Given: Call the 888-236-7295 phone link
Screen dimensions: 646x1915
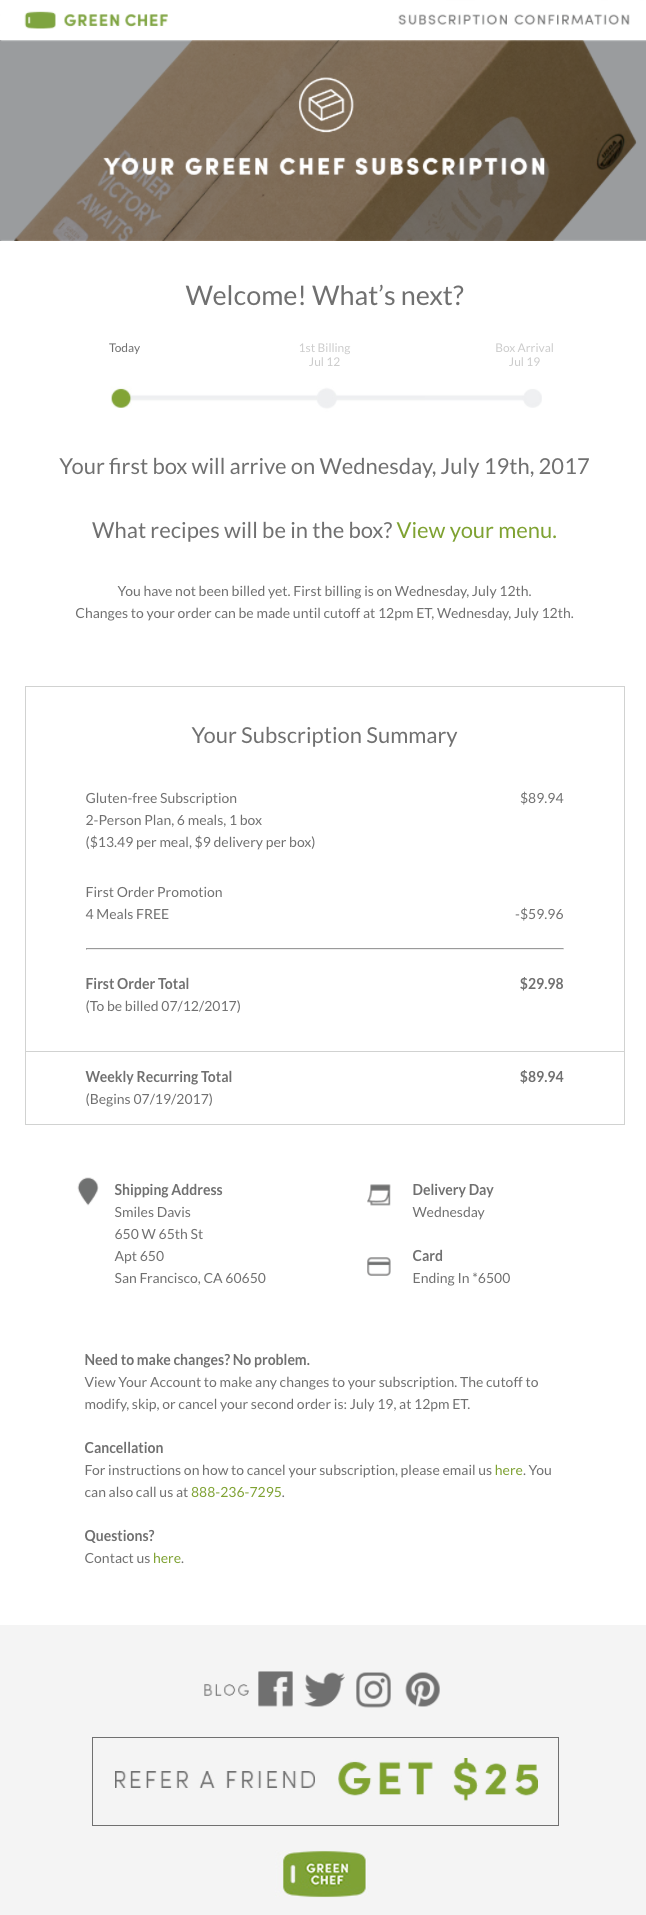Looking at the screenshot, I should click(x=236, y=1492).
